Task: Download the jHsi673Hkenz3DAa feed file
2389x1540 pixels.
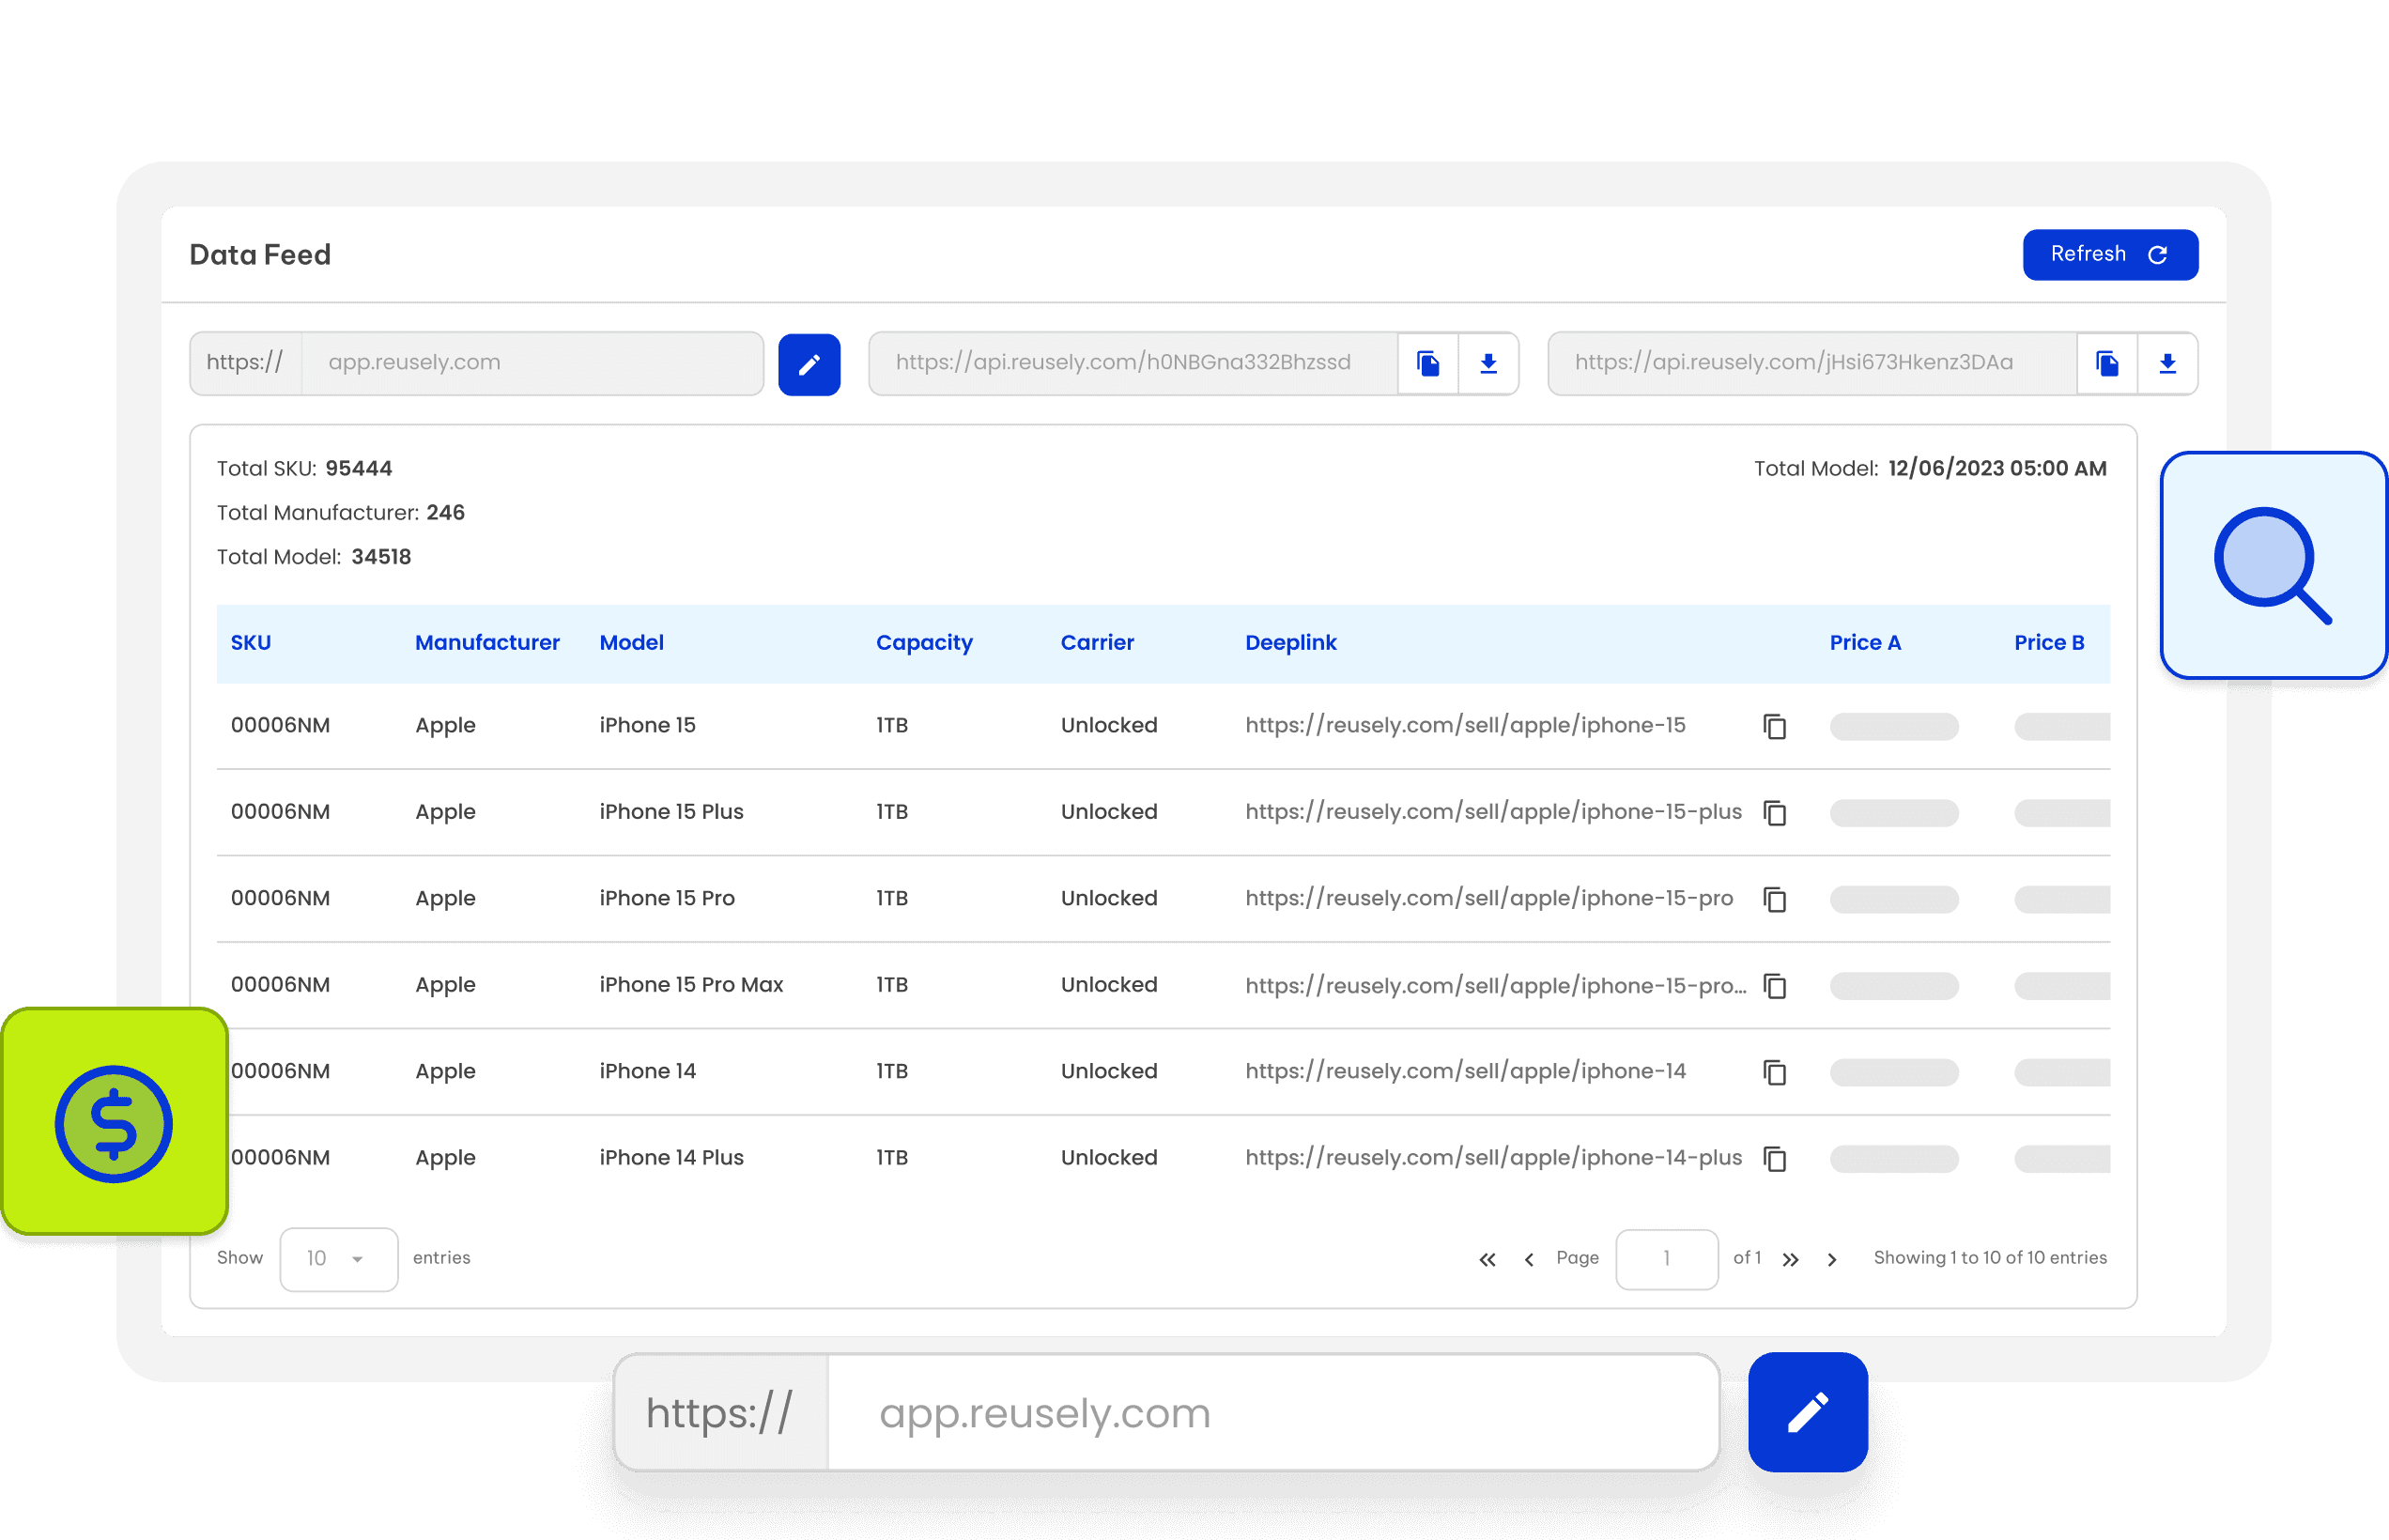Action: click(x=2167, y=364)
